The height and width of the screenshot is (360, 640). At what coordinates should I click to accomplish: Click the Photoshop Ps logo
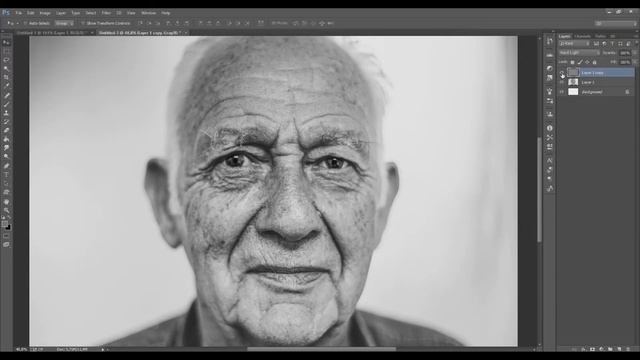point(6,13)
